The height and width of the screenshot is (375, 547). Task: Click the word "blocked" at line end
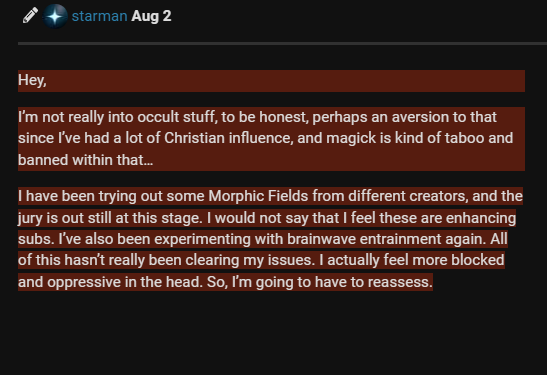(478, 260)
